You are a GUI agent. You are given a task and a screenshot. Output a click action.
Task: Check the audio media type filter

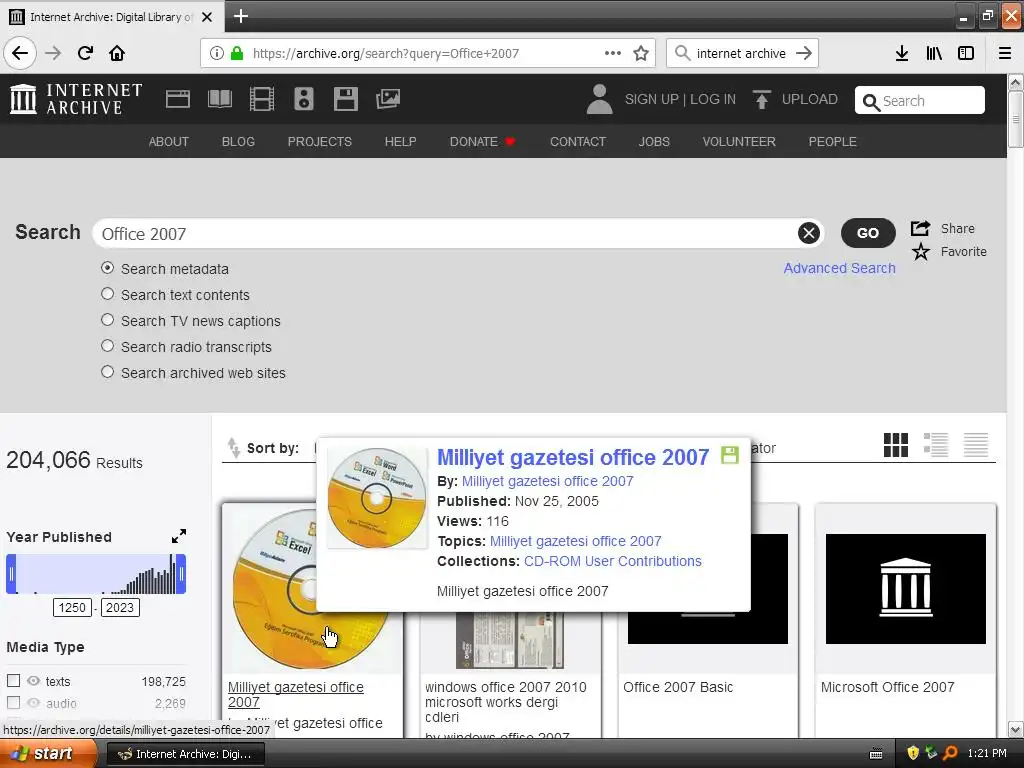pos(13,703)
